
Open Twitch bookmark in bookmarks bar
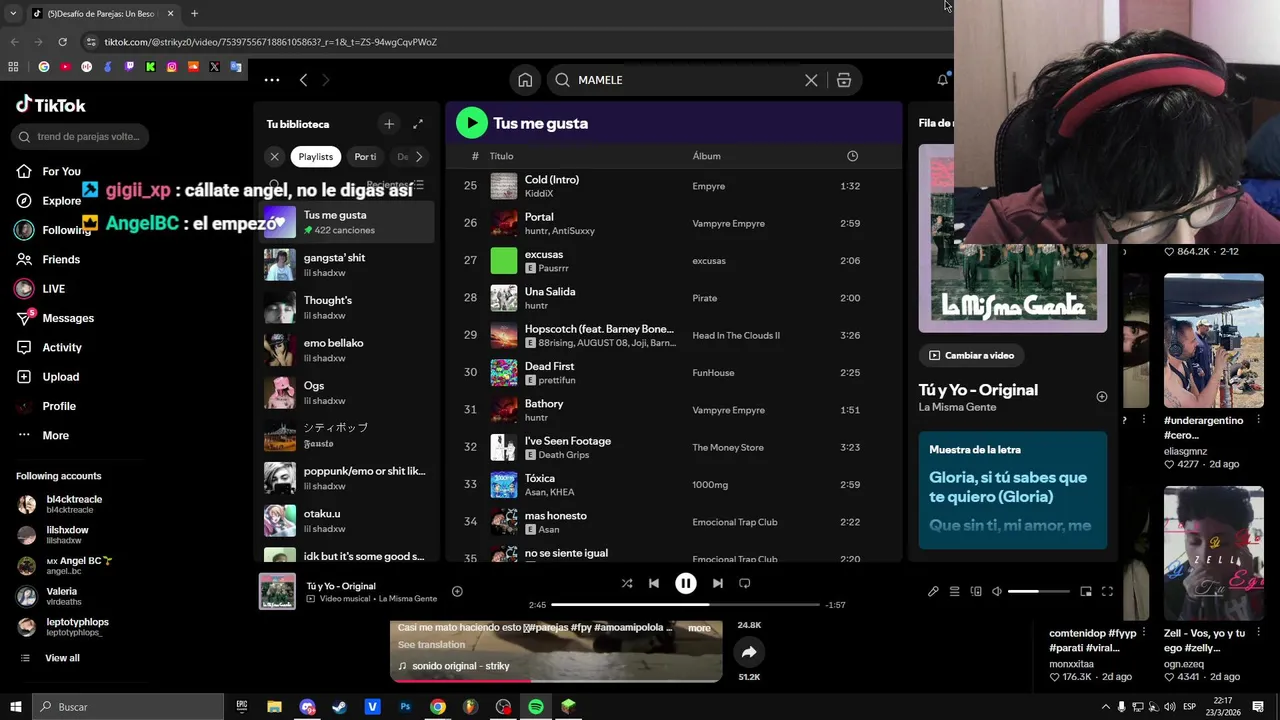[x=129, y=67]
